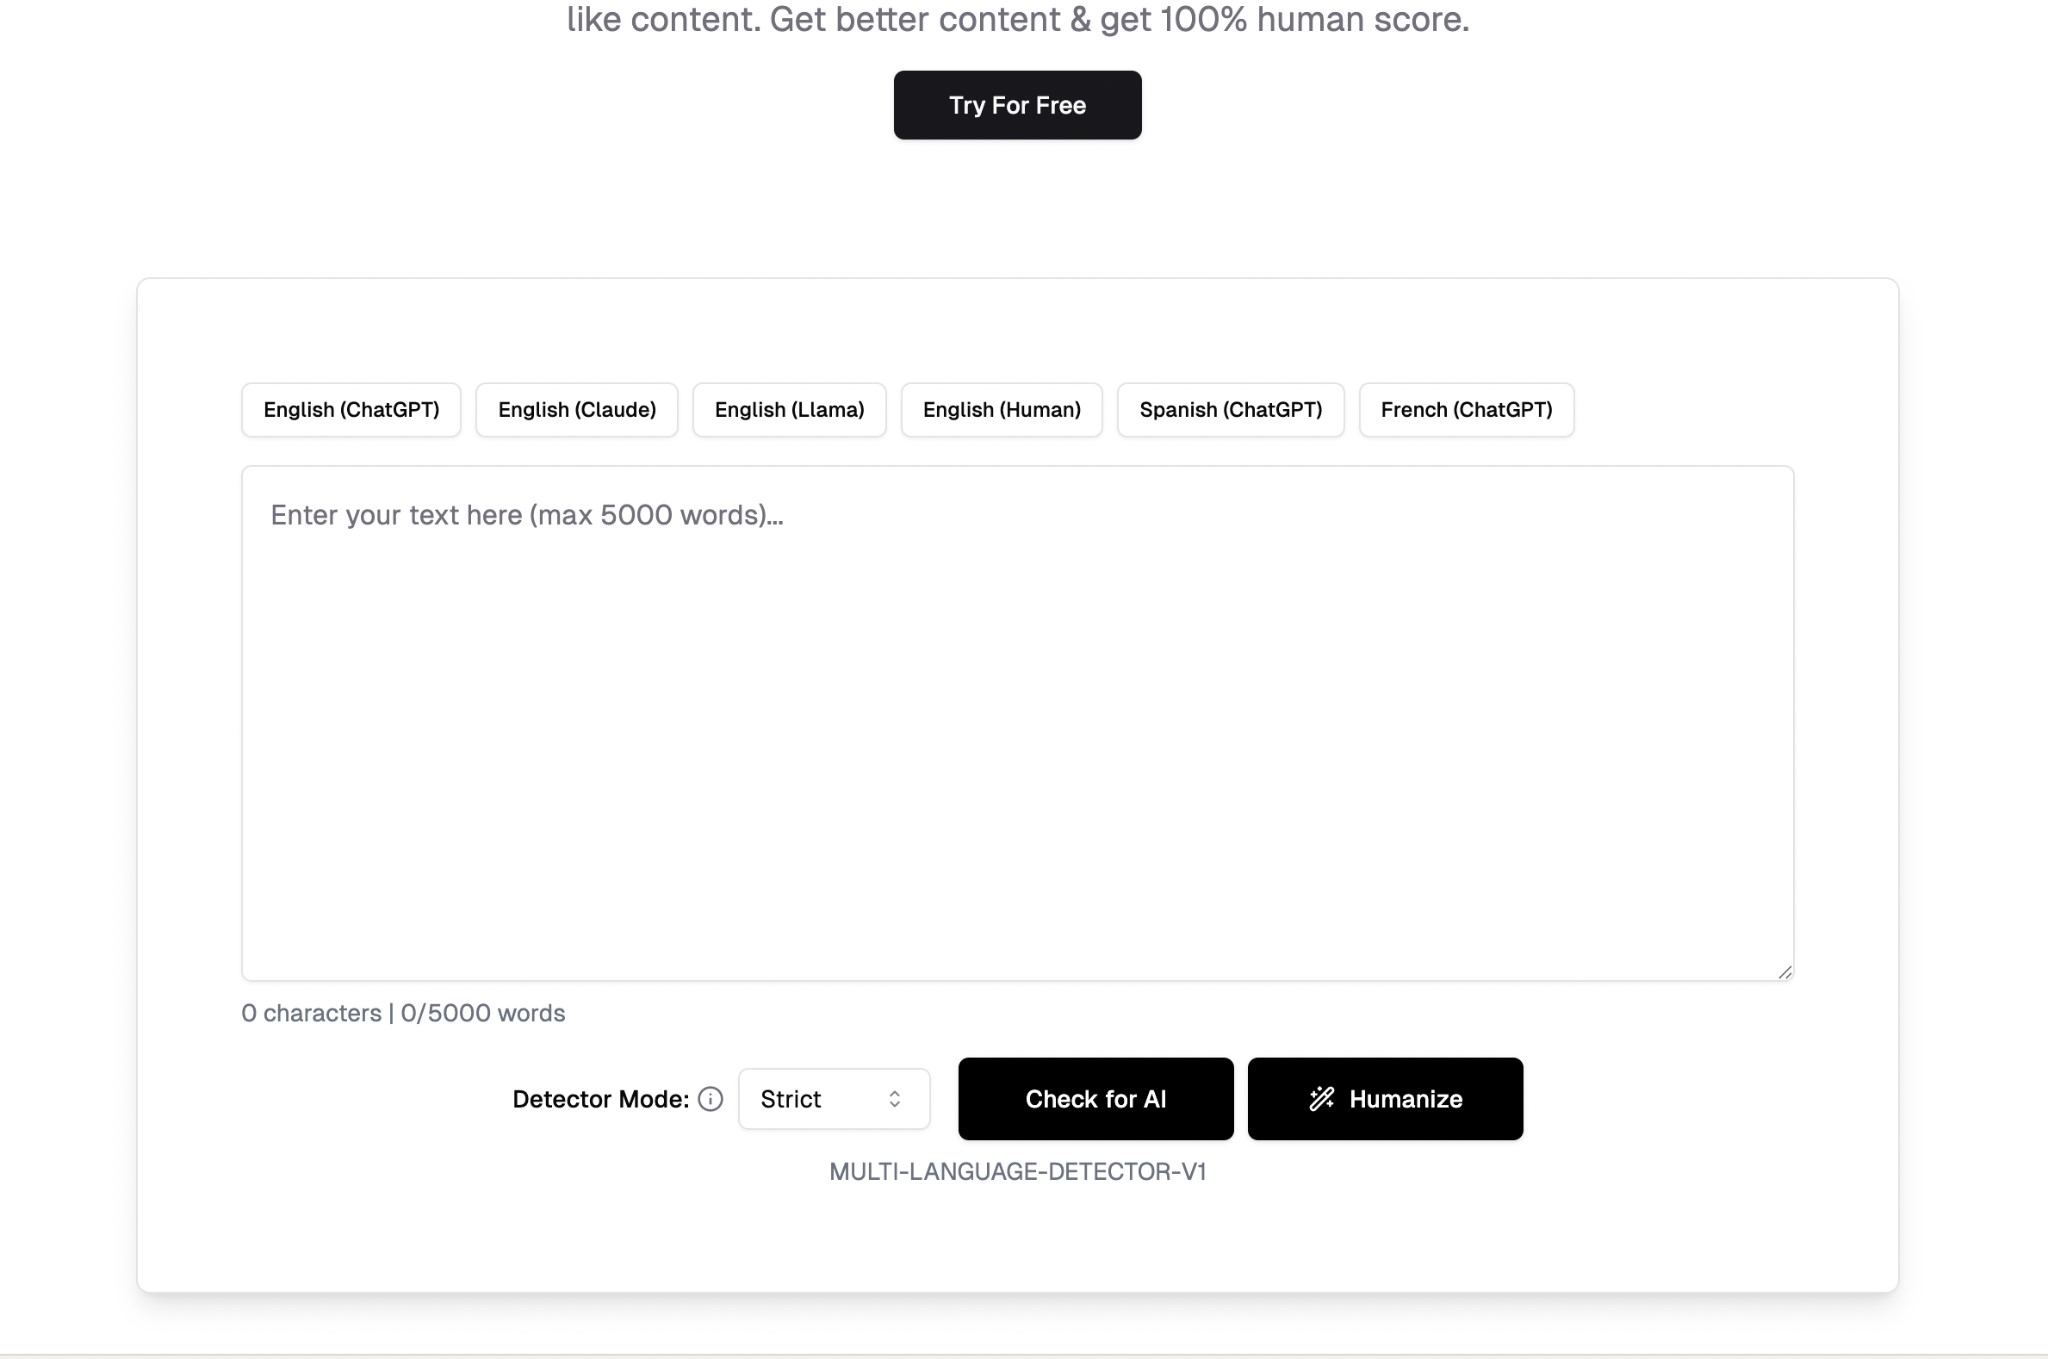Select the English (Claude) sample

tap(577, 410)
